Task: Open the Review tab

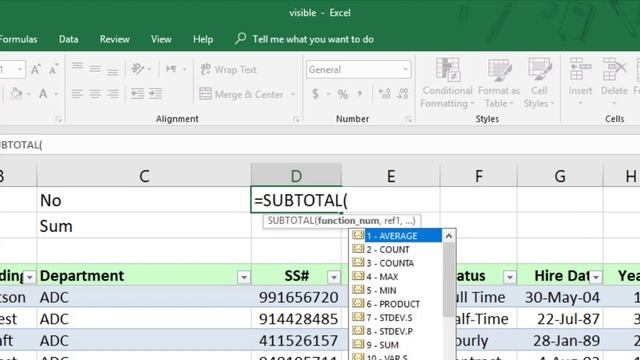Action: coord(114,39)
